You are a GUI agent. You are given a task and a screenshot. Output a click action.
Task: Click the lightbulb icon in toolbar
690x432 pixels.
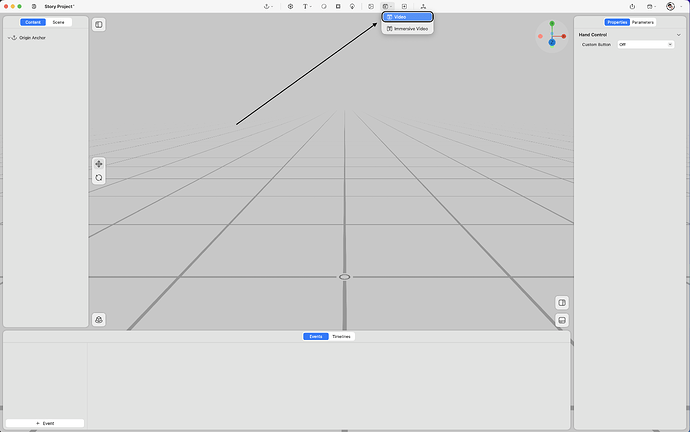coord(352,7)
